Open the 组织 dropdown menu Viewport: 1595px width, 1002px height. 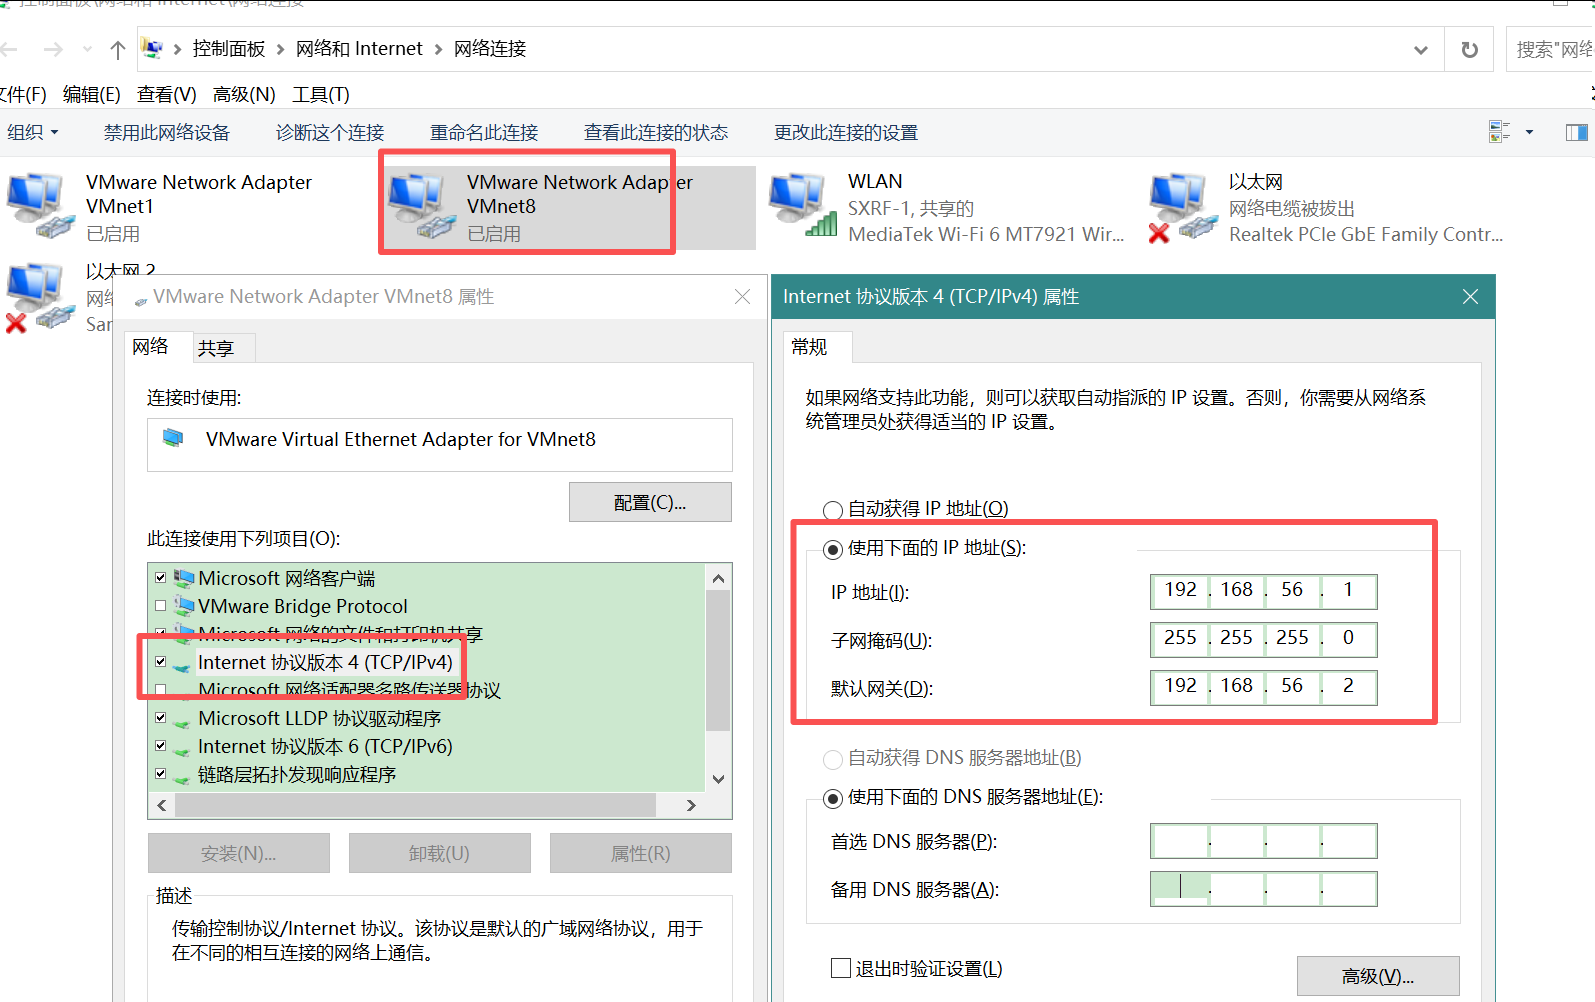(34, 132)
